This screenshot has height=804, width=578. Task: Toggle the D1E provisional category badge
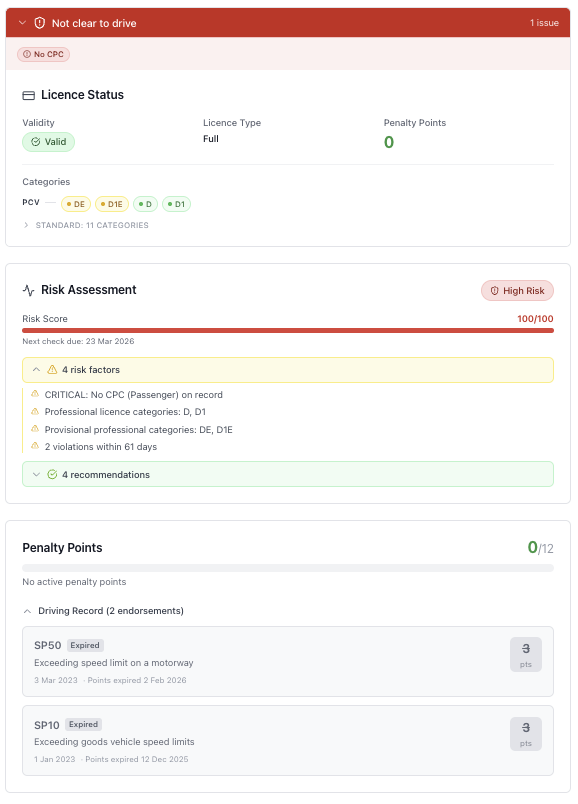point(112,203)
